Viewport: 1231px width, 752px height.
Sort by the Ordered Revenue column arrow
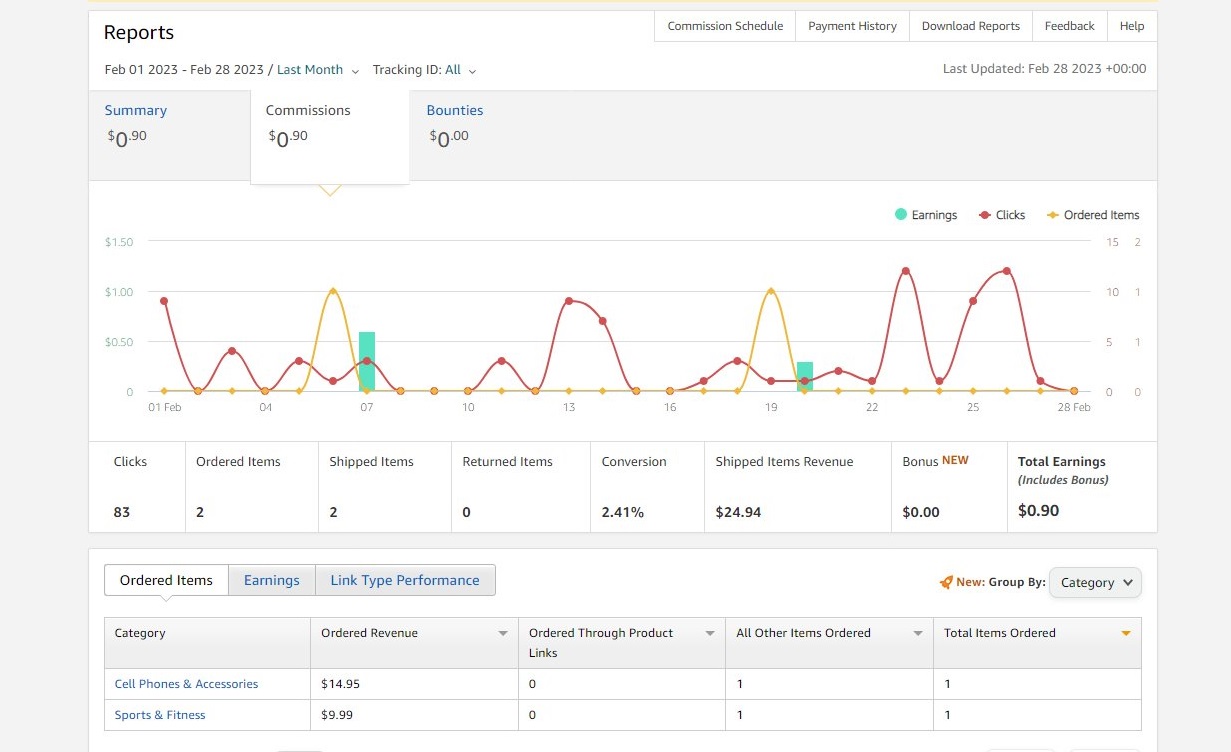click(502, 634)
